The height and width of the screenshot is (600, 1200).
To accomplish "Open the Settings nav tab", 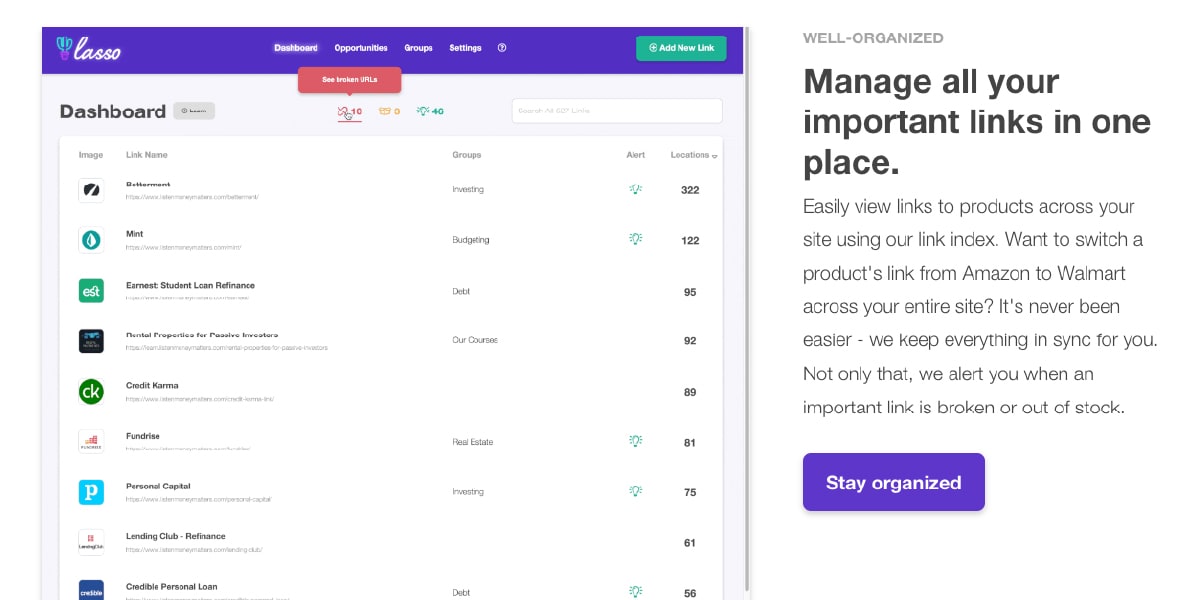I will [x=465, y=48].
